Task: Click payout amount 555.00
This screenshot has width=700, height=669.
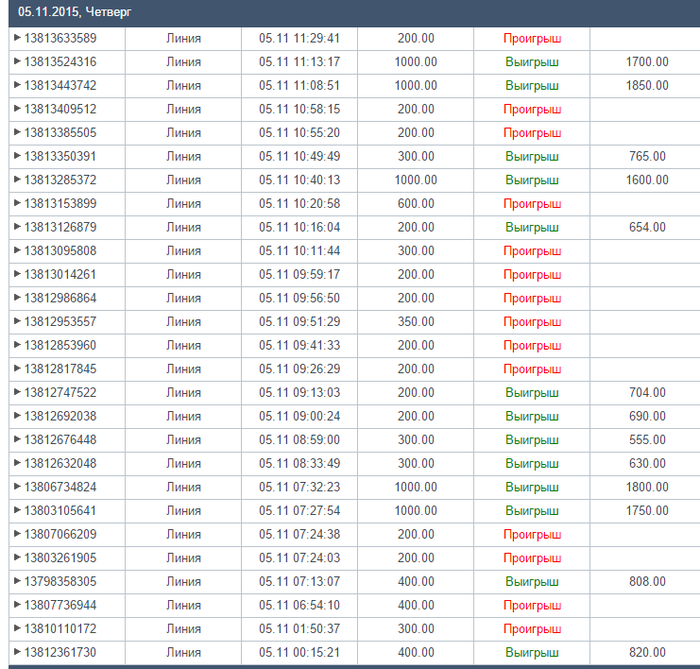Action: tap(647, 440)
